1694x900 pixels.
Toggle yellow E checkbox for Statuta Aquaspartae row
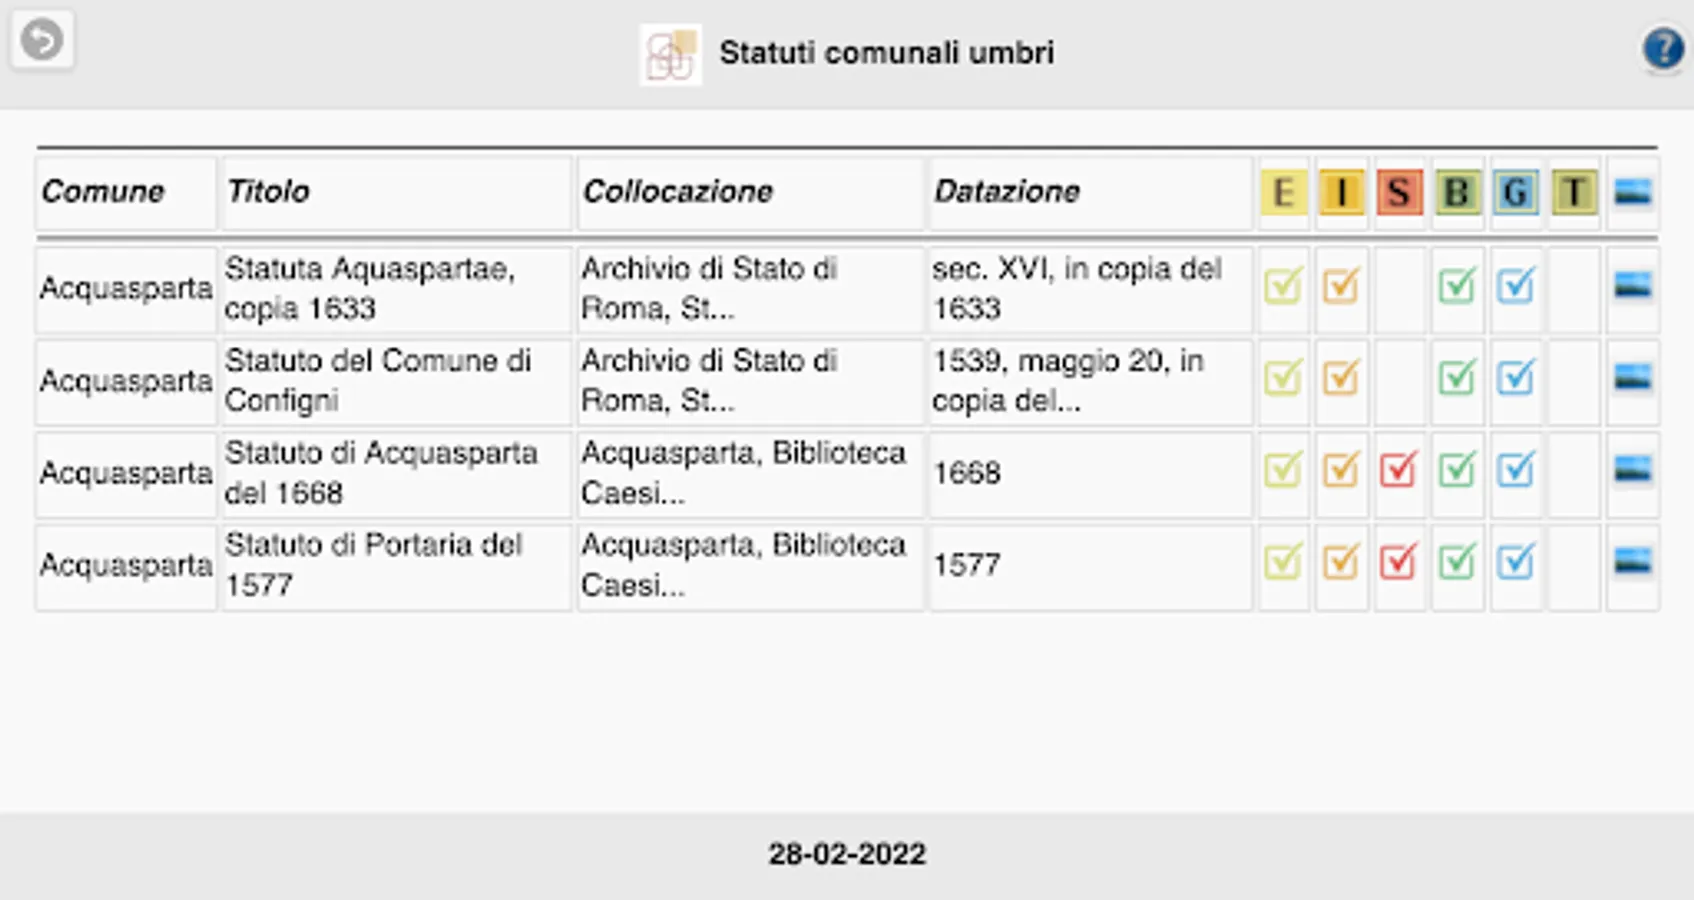pyautogui.click(x=1283, y=287)
